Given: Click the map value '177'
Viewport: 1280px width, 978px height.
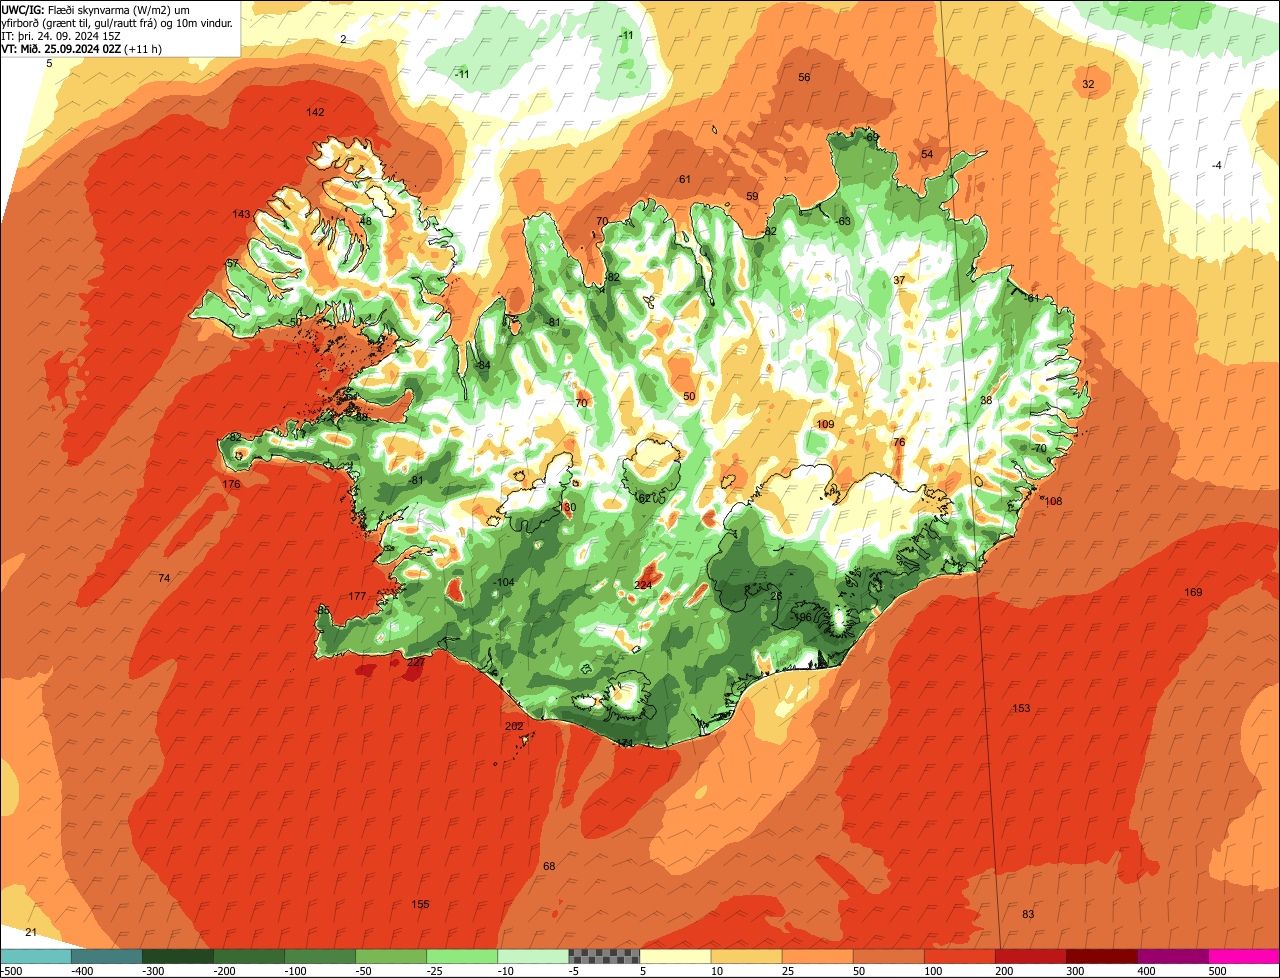Looking at the screenshot, I should pos(357,596).
